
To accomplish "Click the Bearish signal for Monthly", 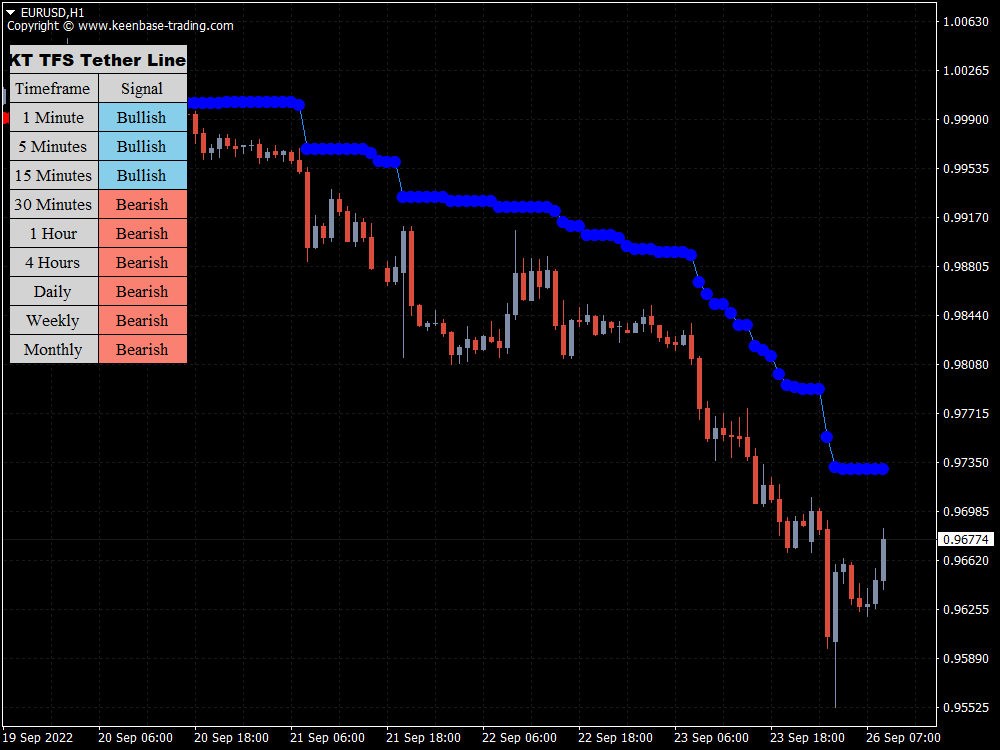I will pyautogui.click(x=143, y=349).
